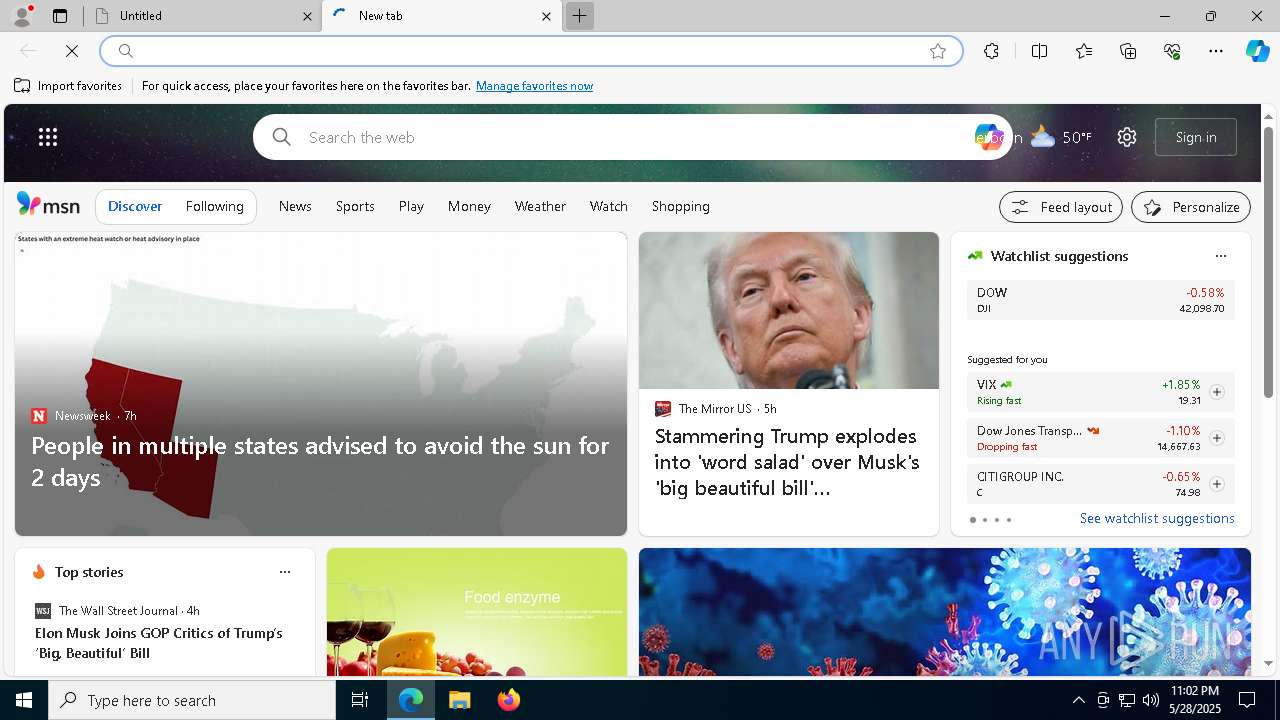
Task: Click the Search the web box
Action: pos(632,137)
